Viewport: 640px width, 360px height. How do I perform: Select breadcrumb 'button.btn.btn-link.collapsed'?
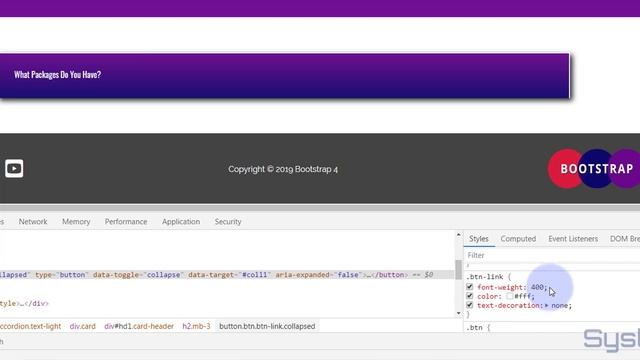click(x=267, y=327)
